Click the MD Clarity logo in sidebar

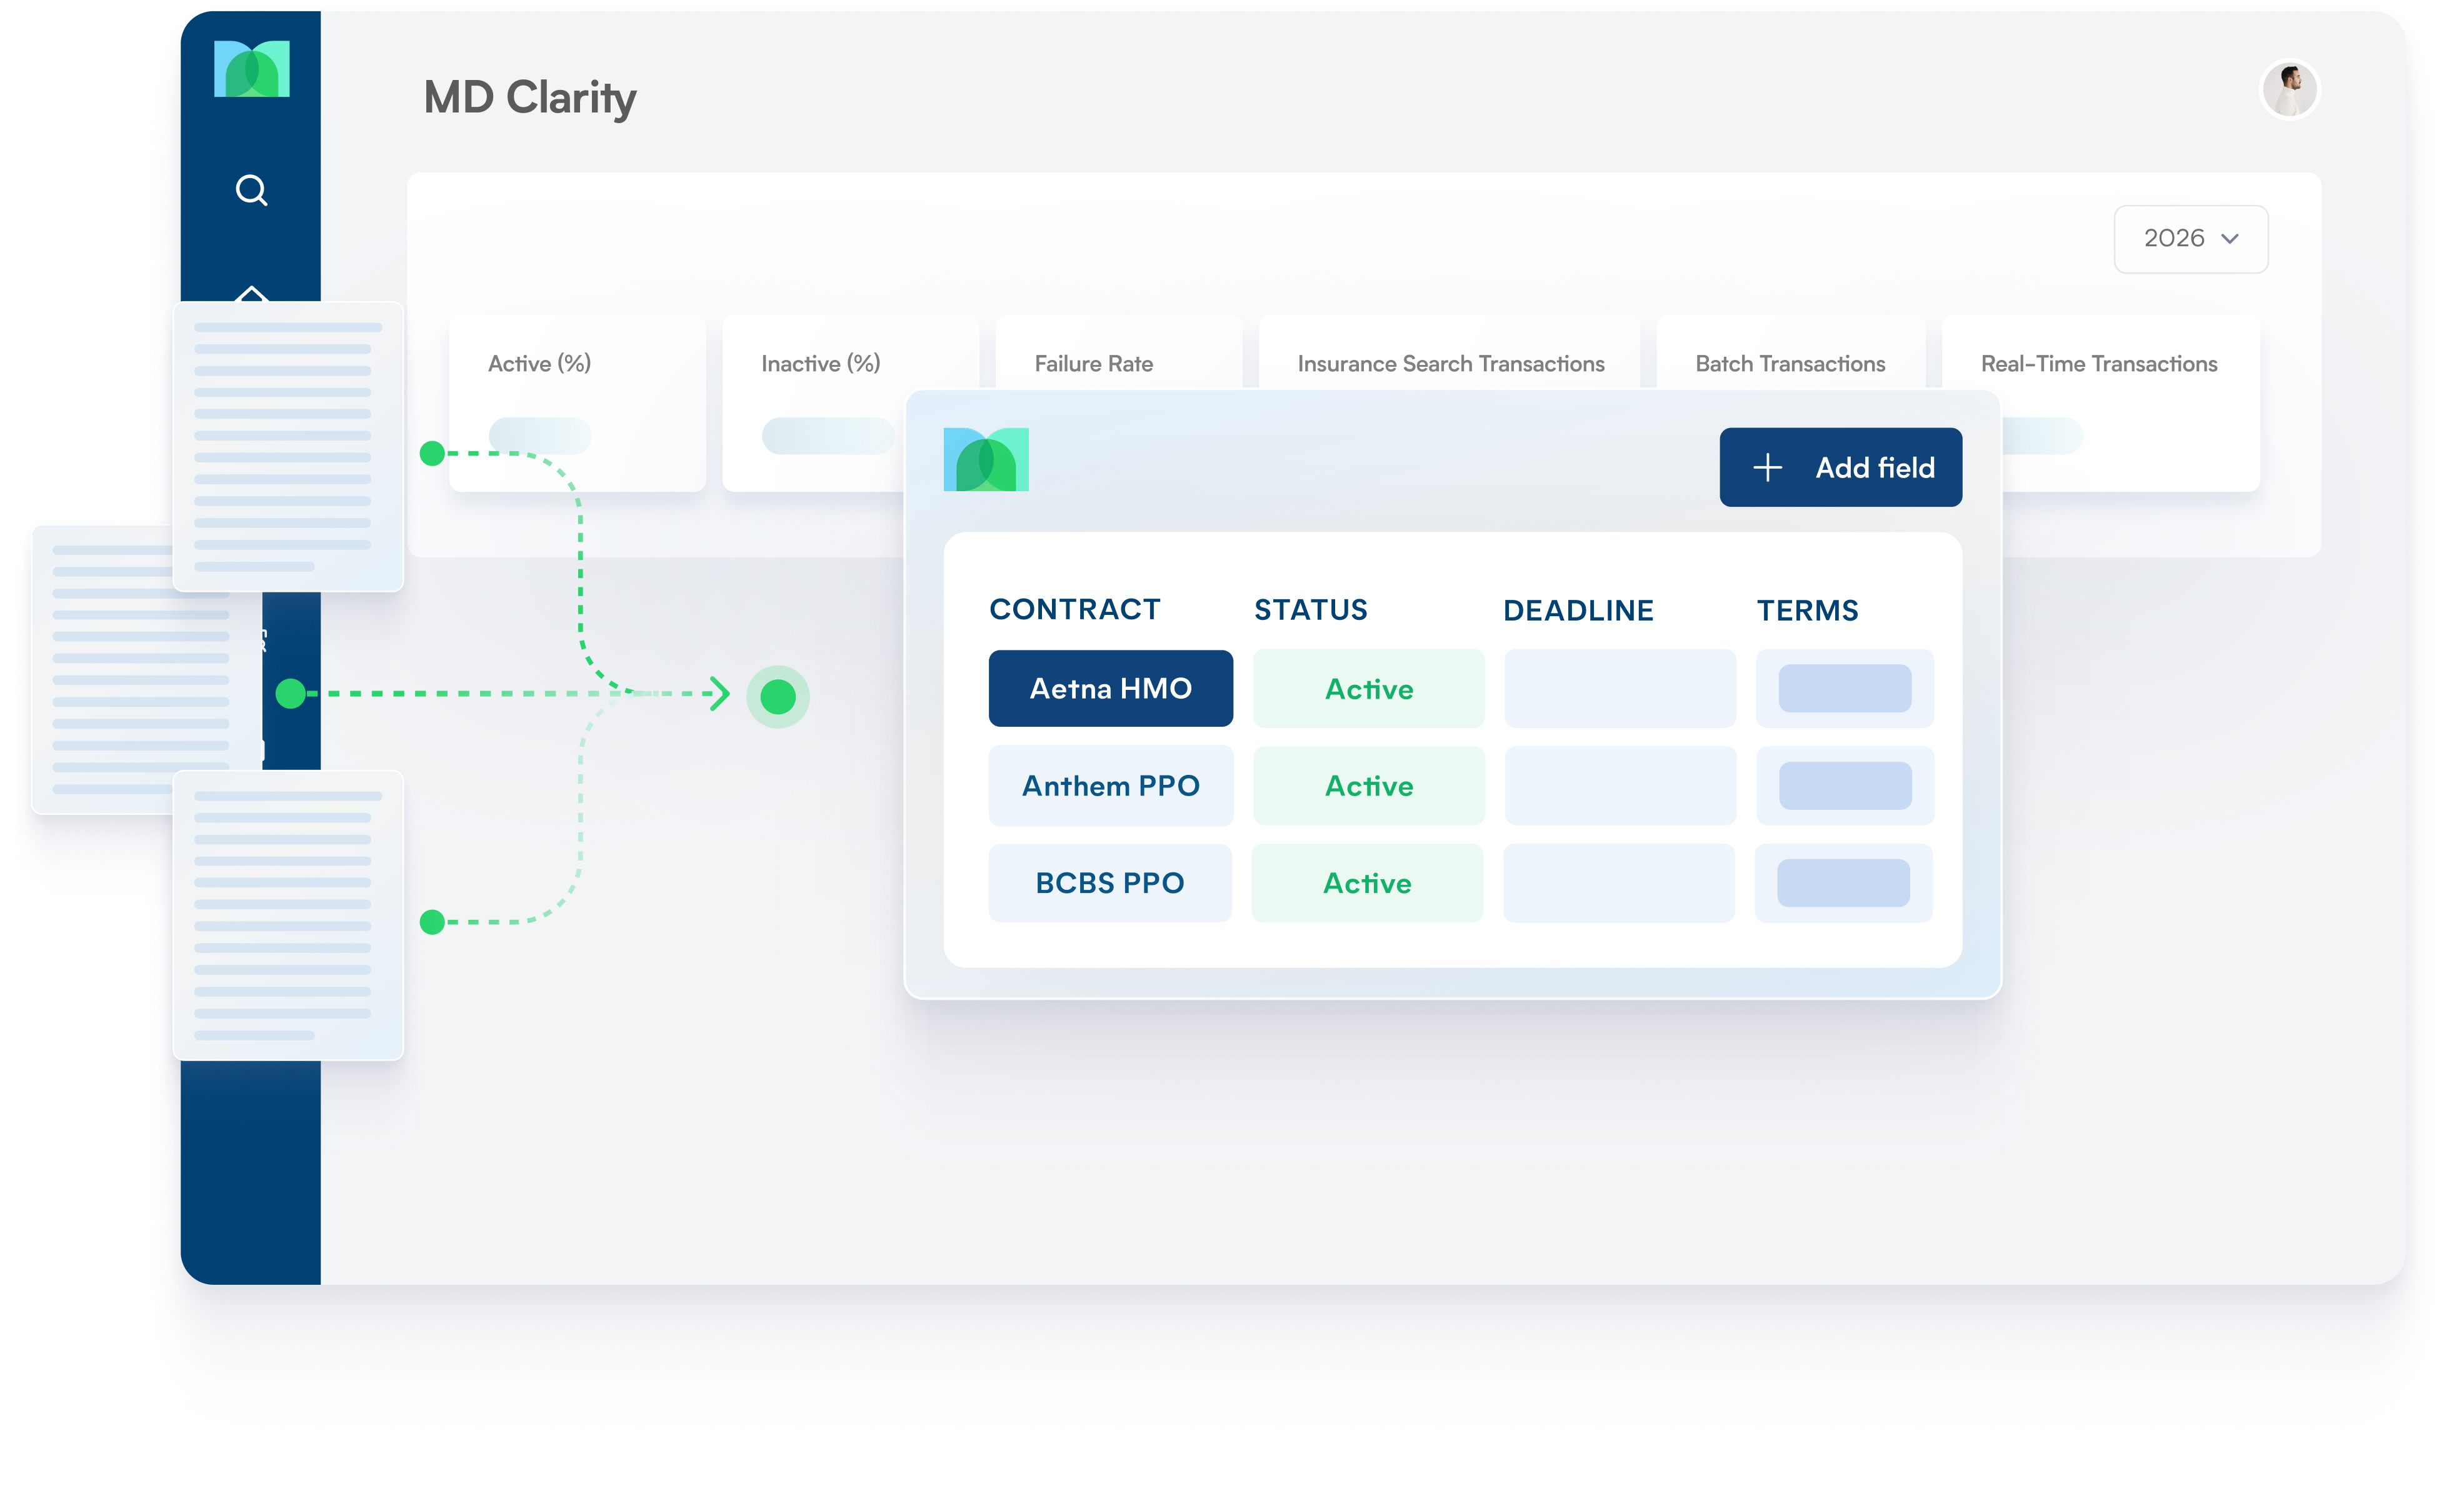click(252, 69)
